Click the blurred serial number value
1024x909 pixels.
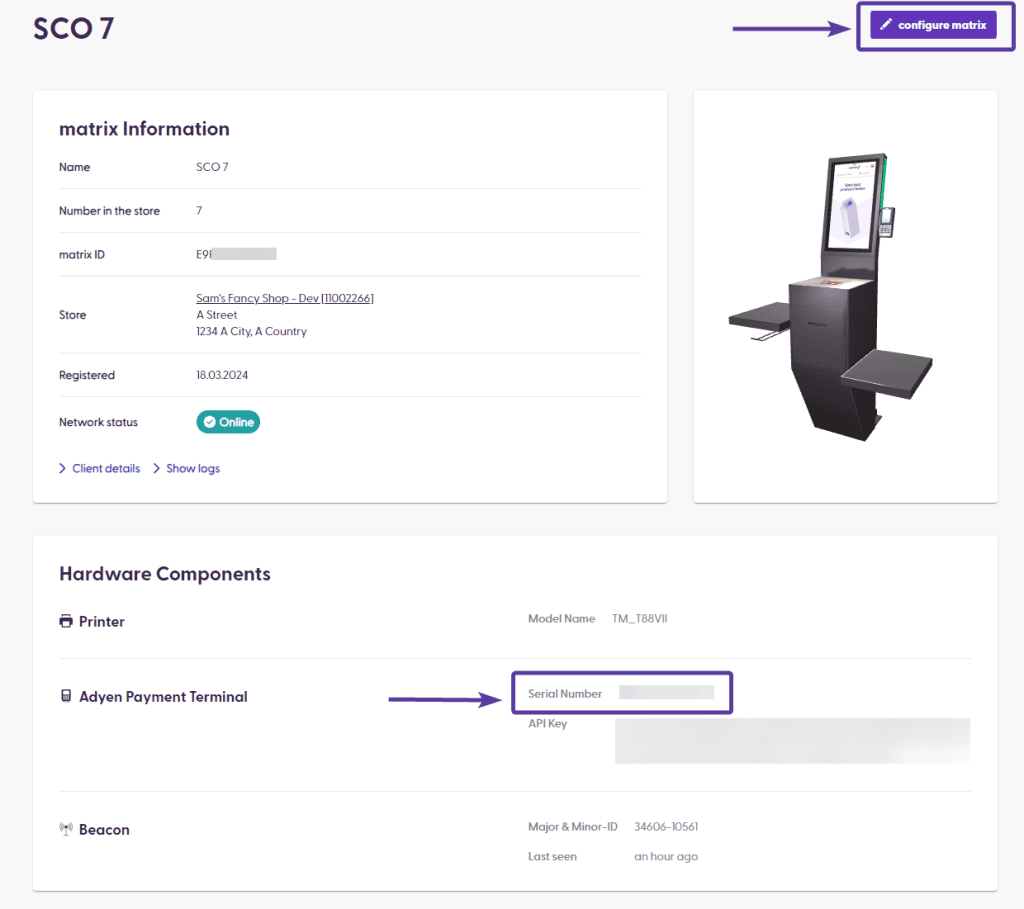[666, 692]
